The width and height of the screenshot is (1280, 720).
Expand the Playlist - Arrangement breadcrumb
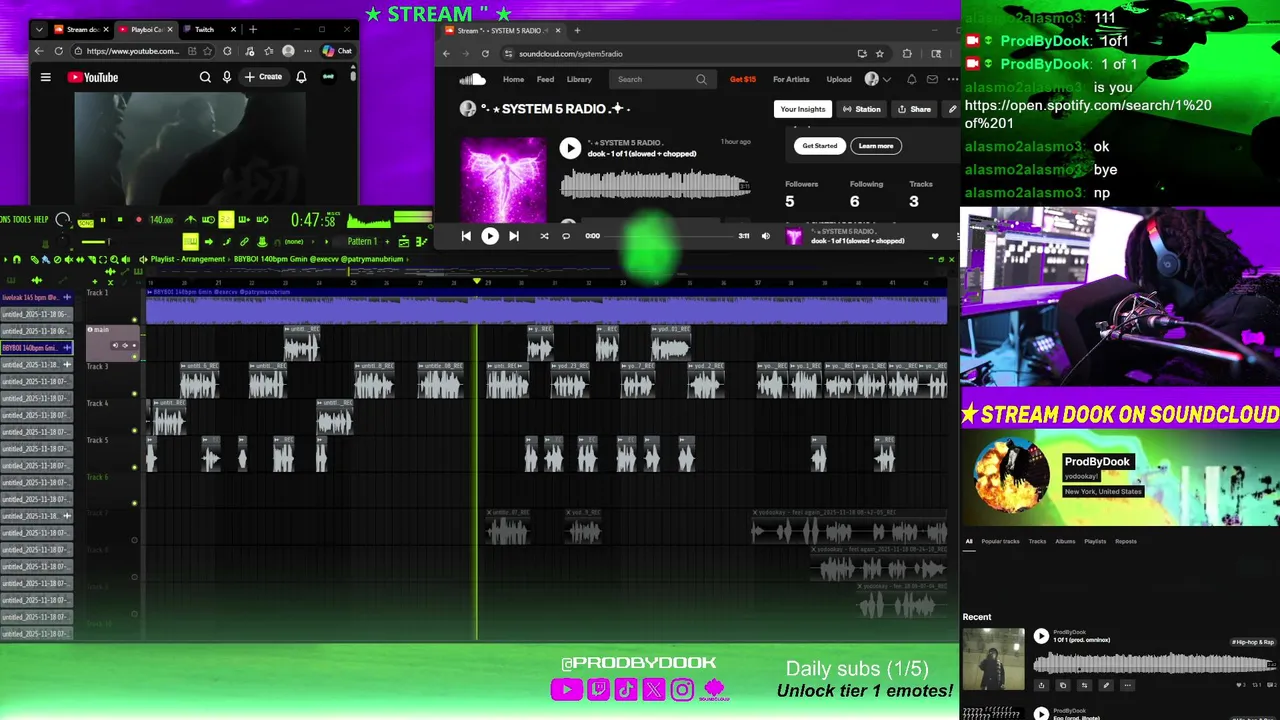tap(187, 260)
